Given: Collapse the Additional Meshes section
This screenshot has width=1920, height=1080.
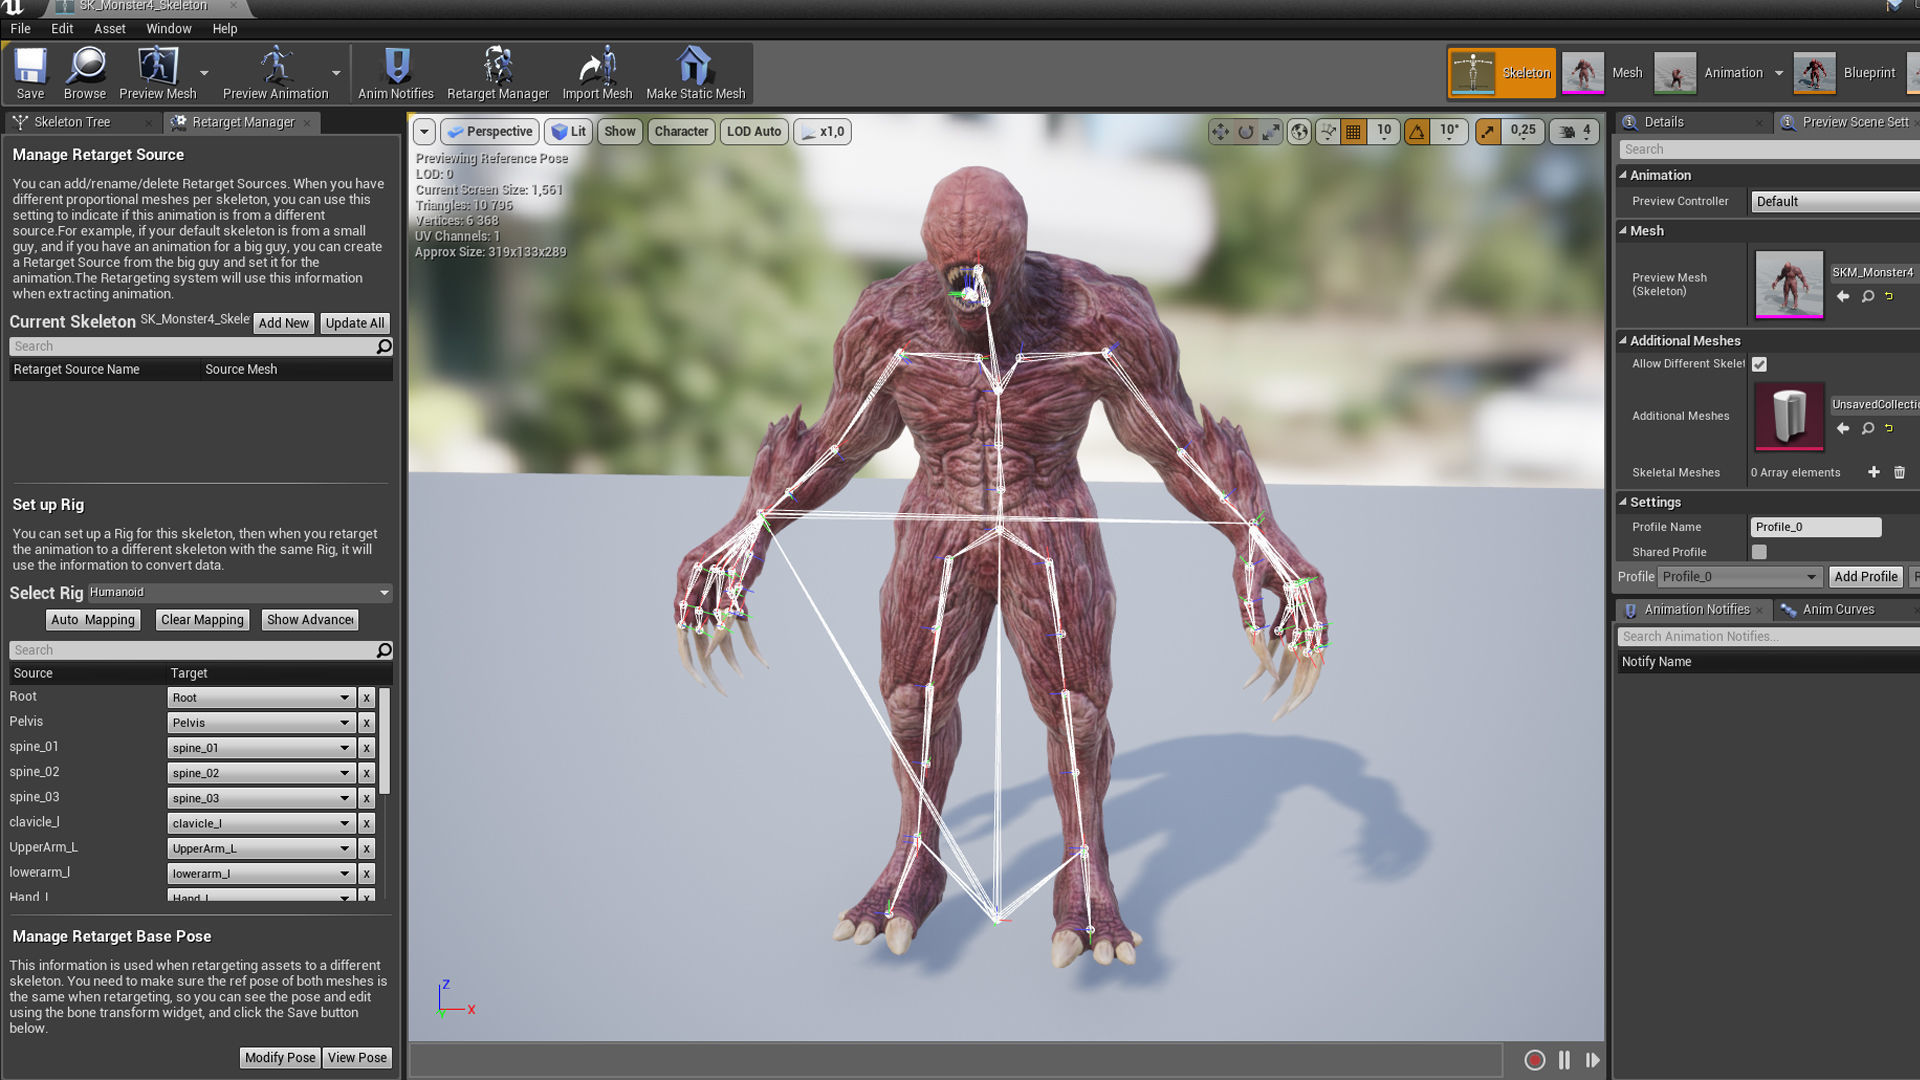Looking at the screenshot, I should (x=1623, y=341).
